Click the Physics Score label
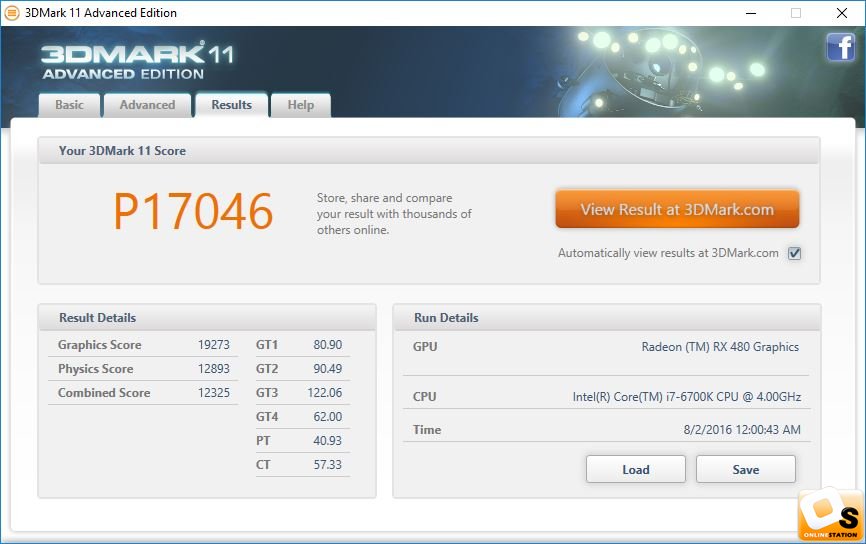This screenshot has height=544, width=866. point(96,368)
